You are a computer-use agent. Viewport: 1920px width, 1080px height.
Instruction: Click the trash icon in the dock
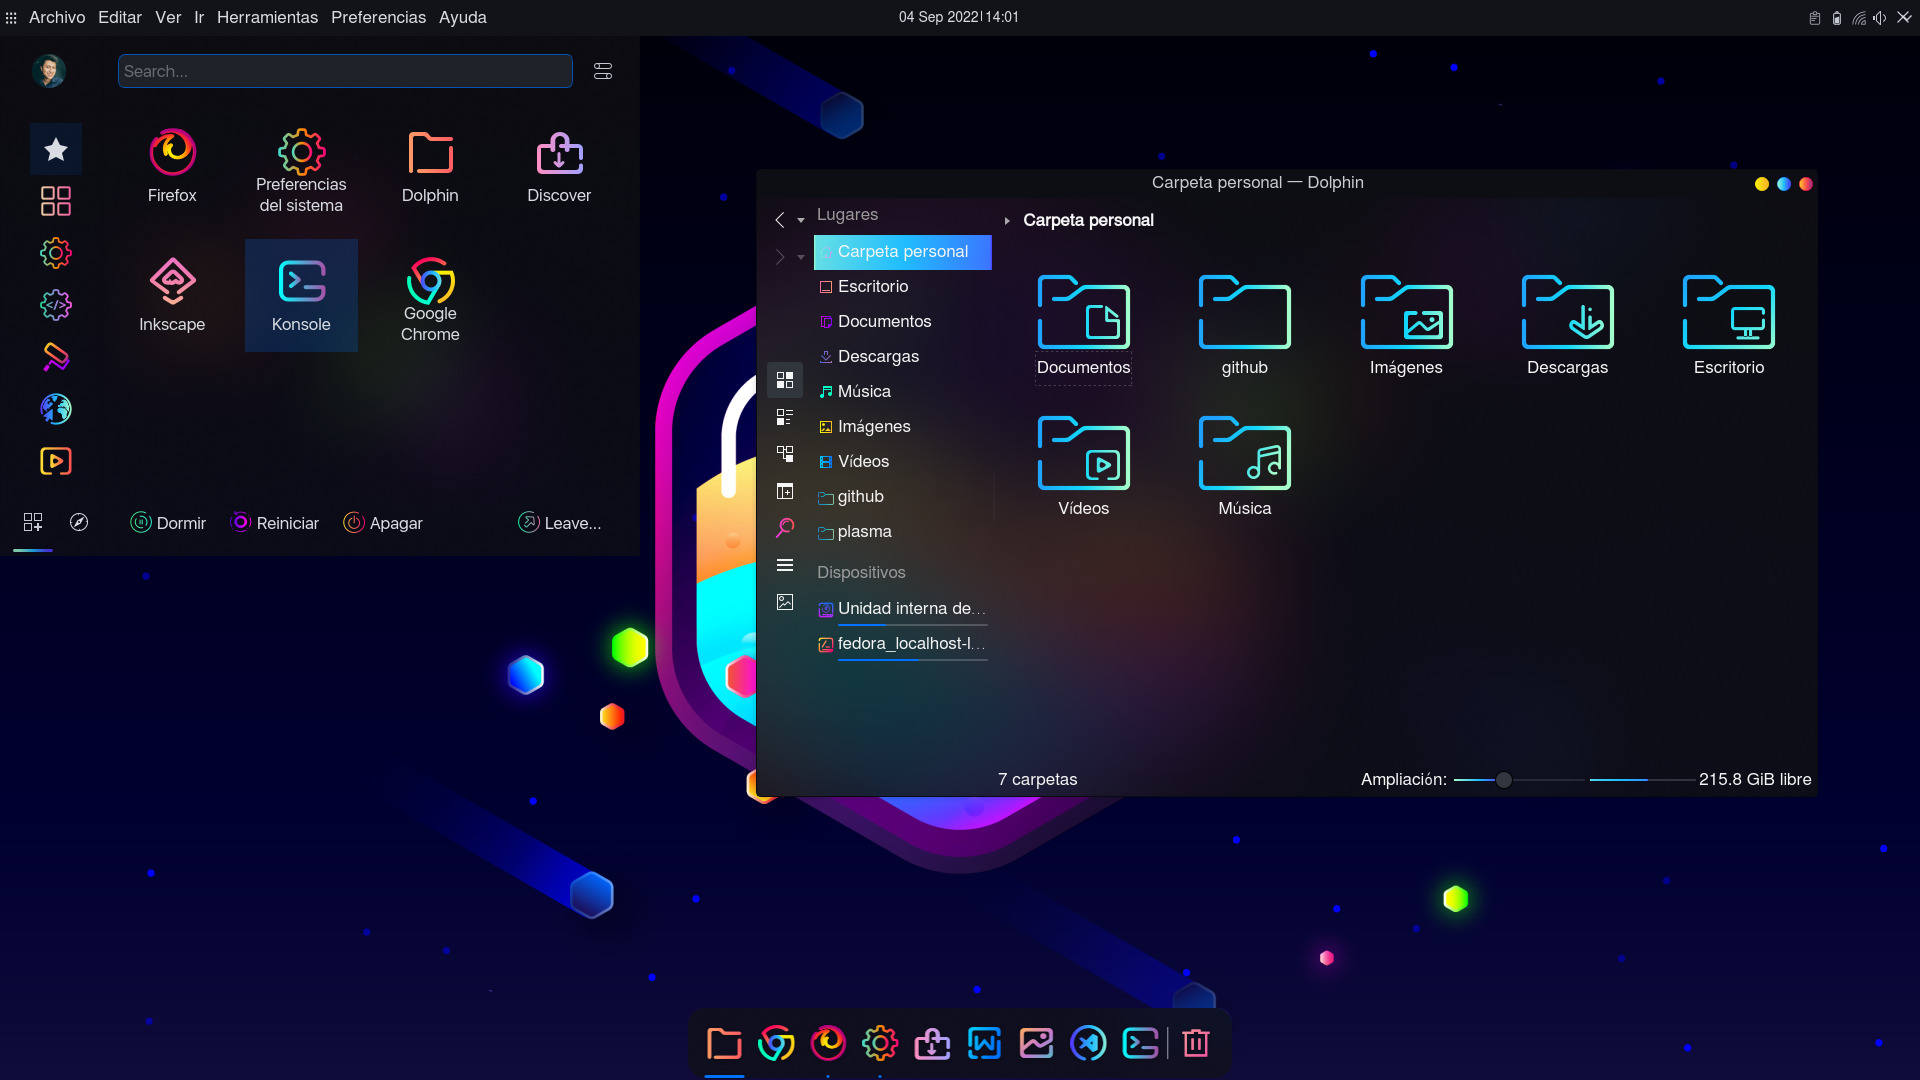coord(1196,1043)
